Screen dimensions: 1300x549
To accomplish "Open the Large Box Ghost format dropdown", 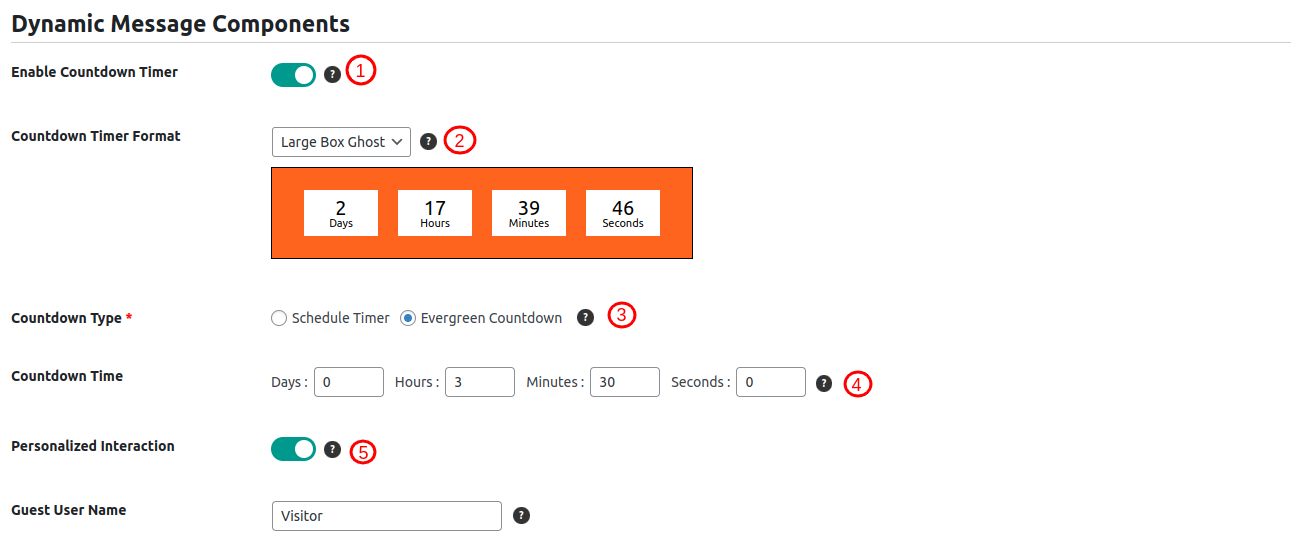I will 341,142.
